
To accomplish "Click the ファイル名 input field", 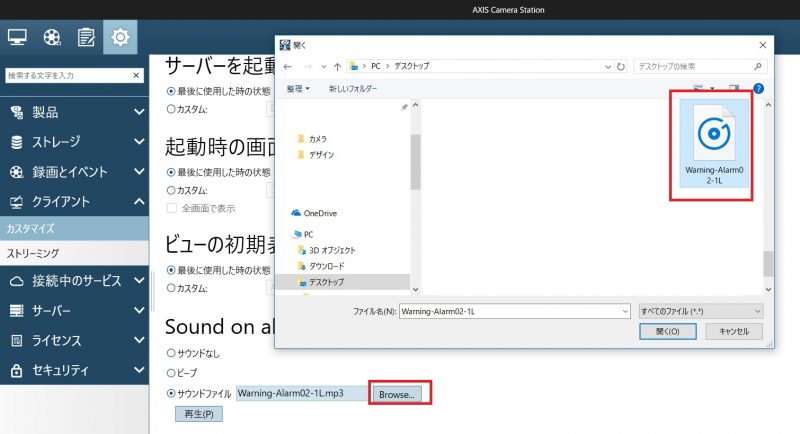I will point(514,311).
